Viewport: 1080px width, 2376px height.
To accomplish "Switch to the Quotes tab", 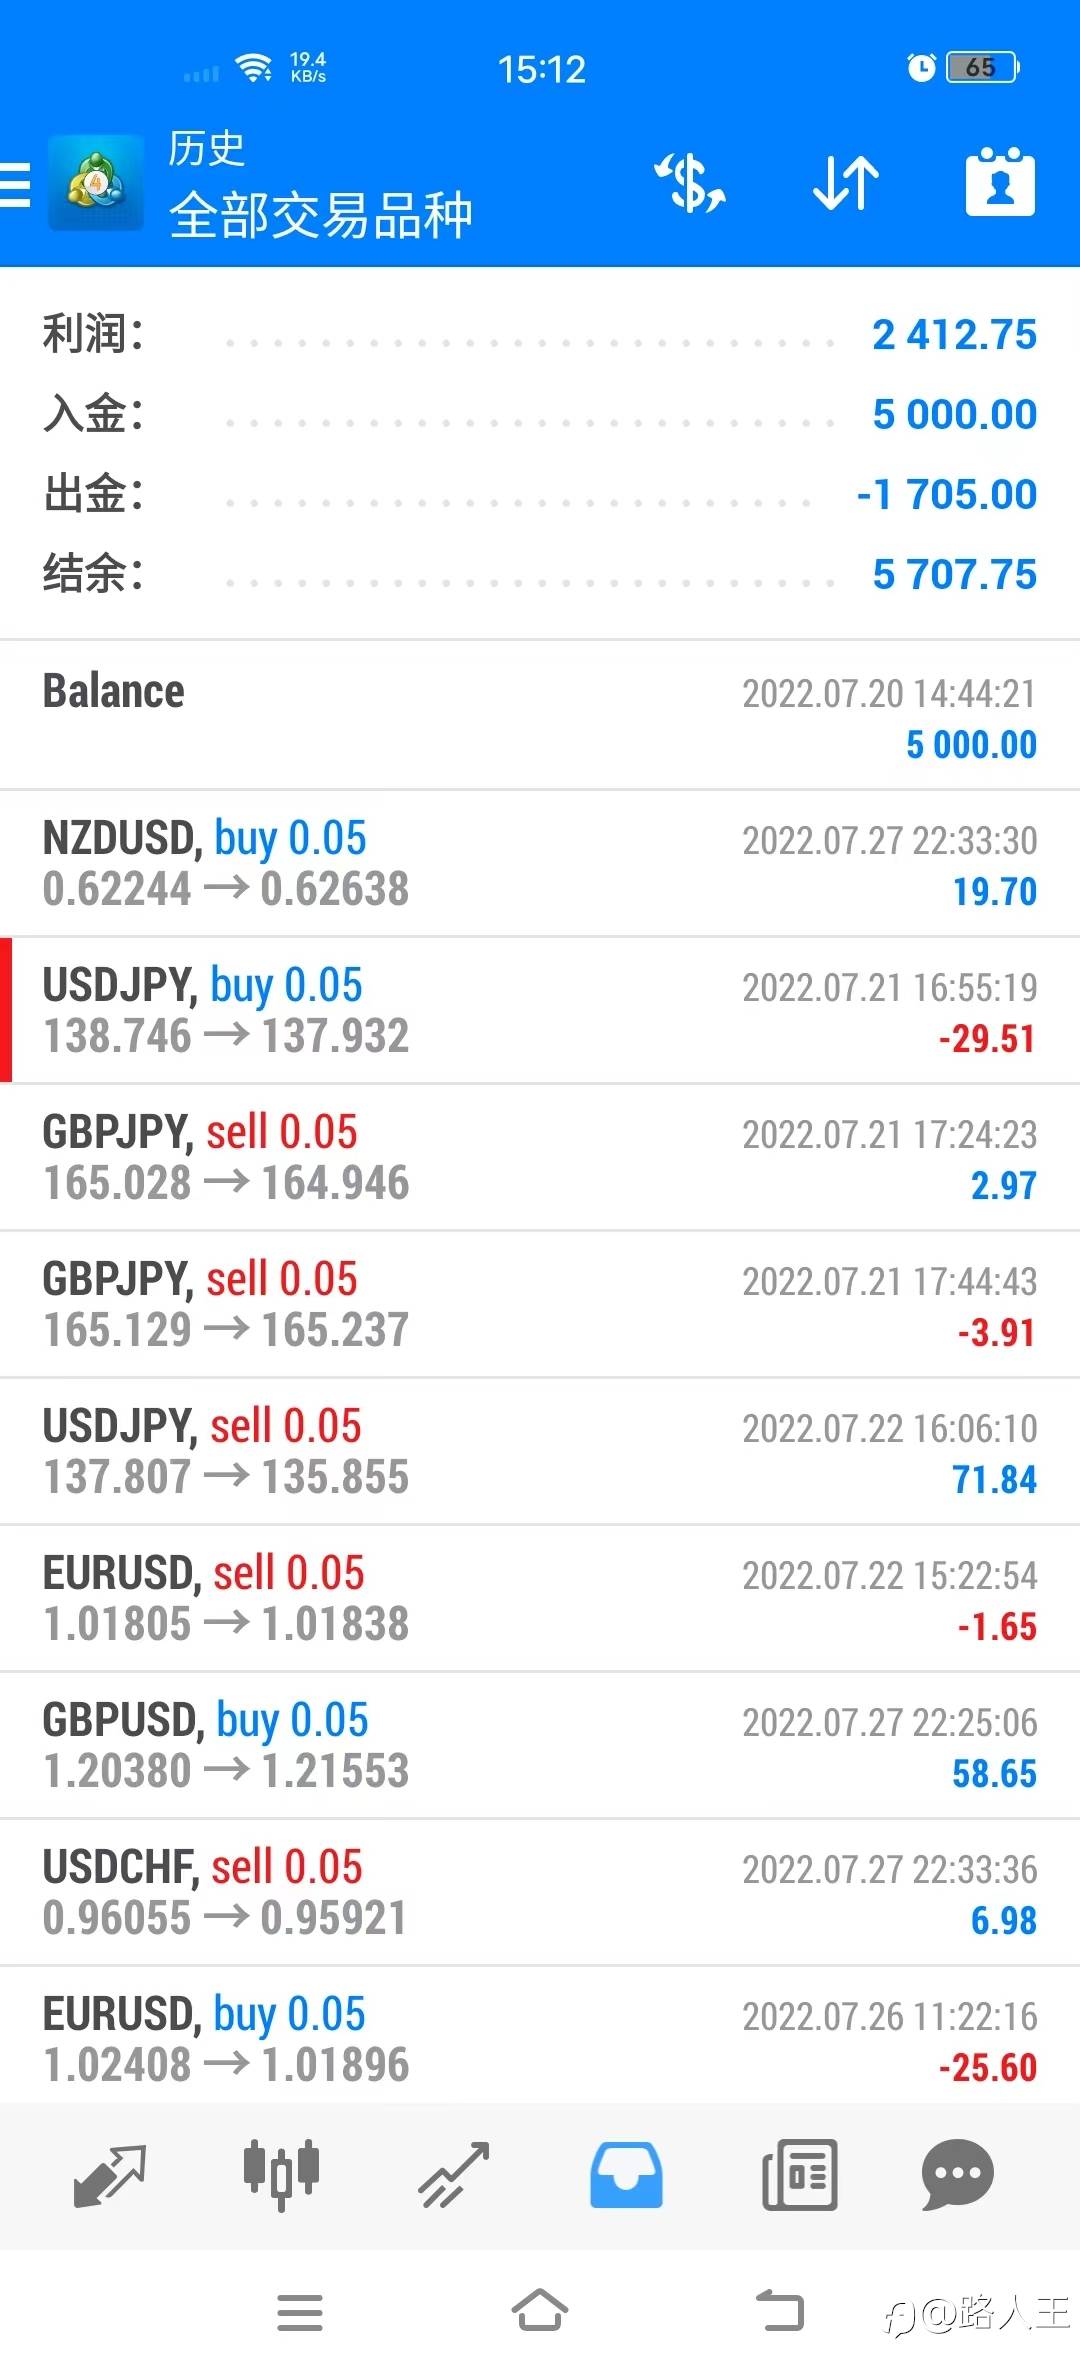I will point(110,2175).
